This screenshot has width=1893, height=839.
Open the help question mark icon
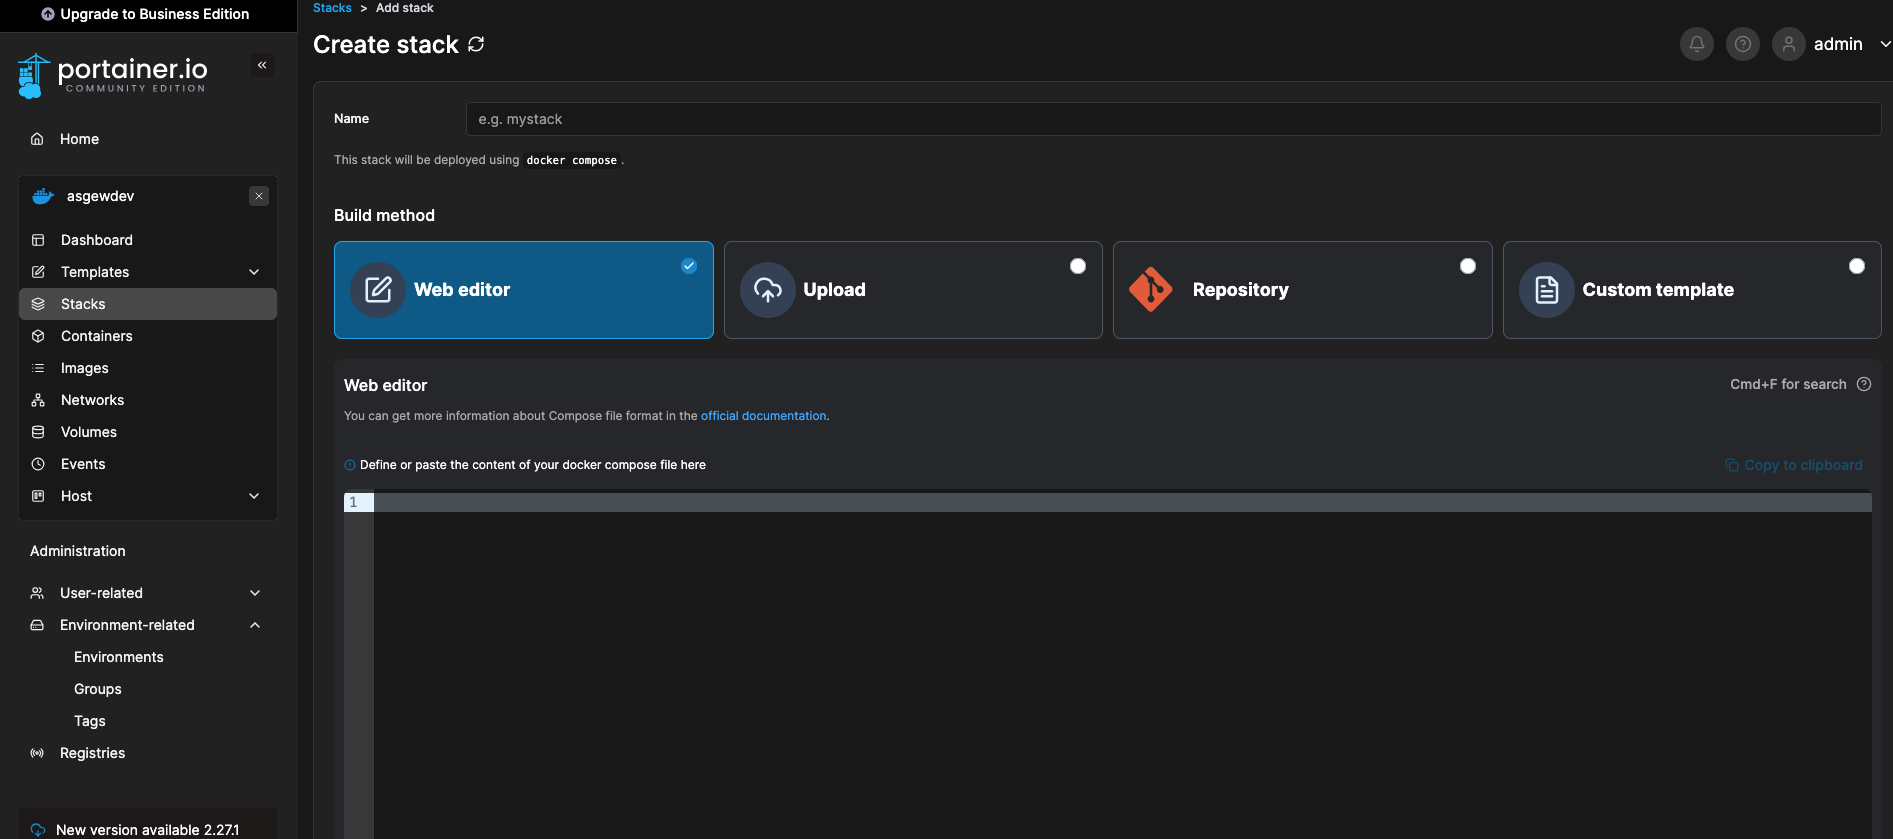click(x=1742, y=44)
